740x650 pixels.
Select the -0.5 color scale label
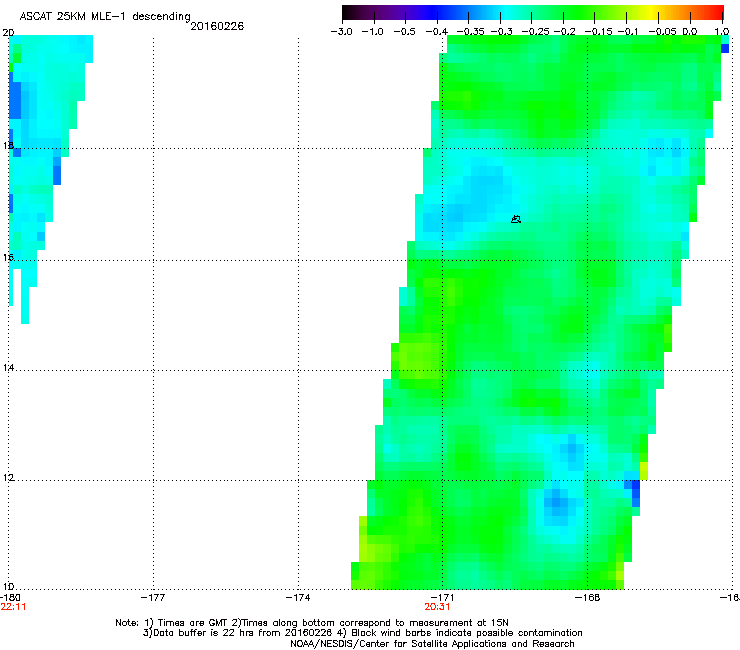[x=404, y=32]
